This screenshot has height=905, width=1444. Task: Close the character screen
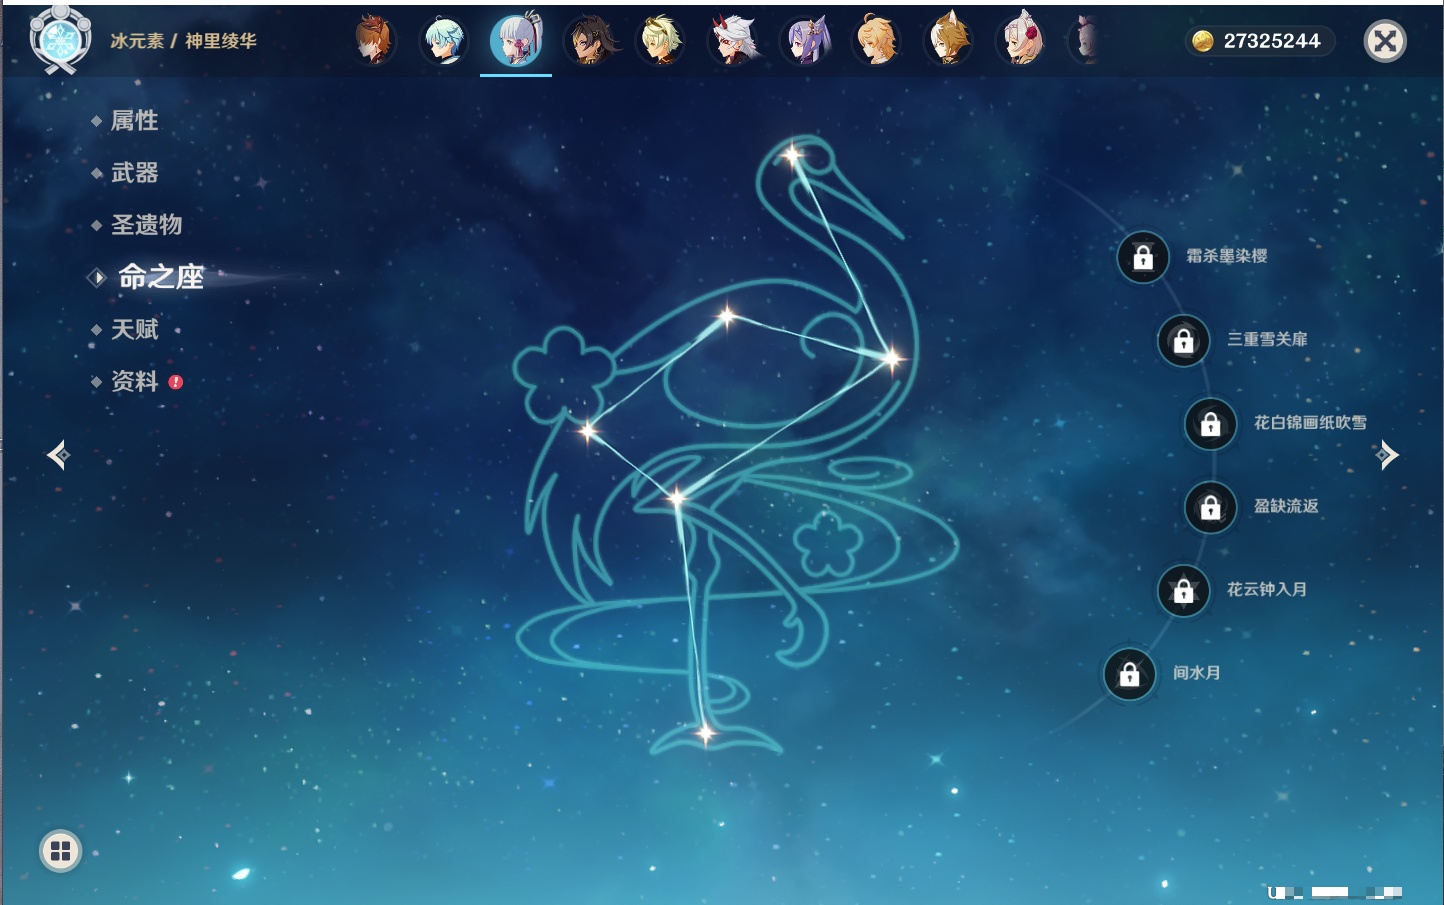pyautogui.click(x=1385, y=41)
